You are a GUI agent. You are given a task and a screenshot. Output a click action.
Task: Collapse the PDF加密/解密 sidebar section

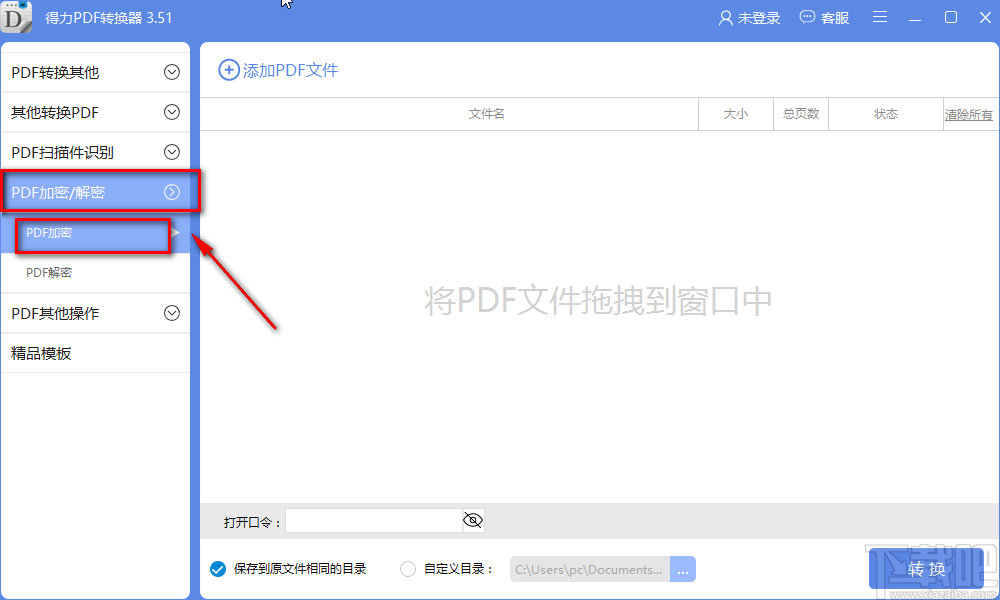pos(95,192)
